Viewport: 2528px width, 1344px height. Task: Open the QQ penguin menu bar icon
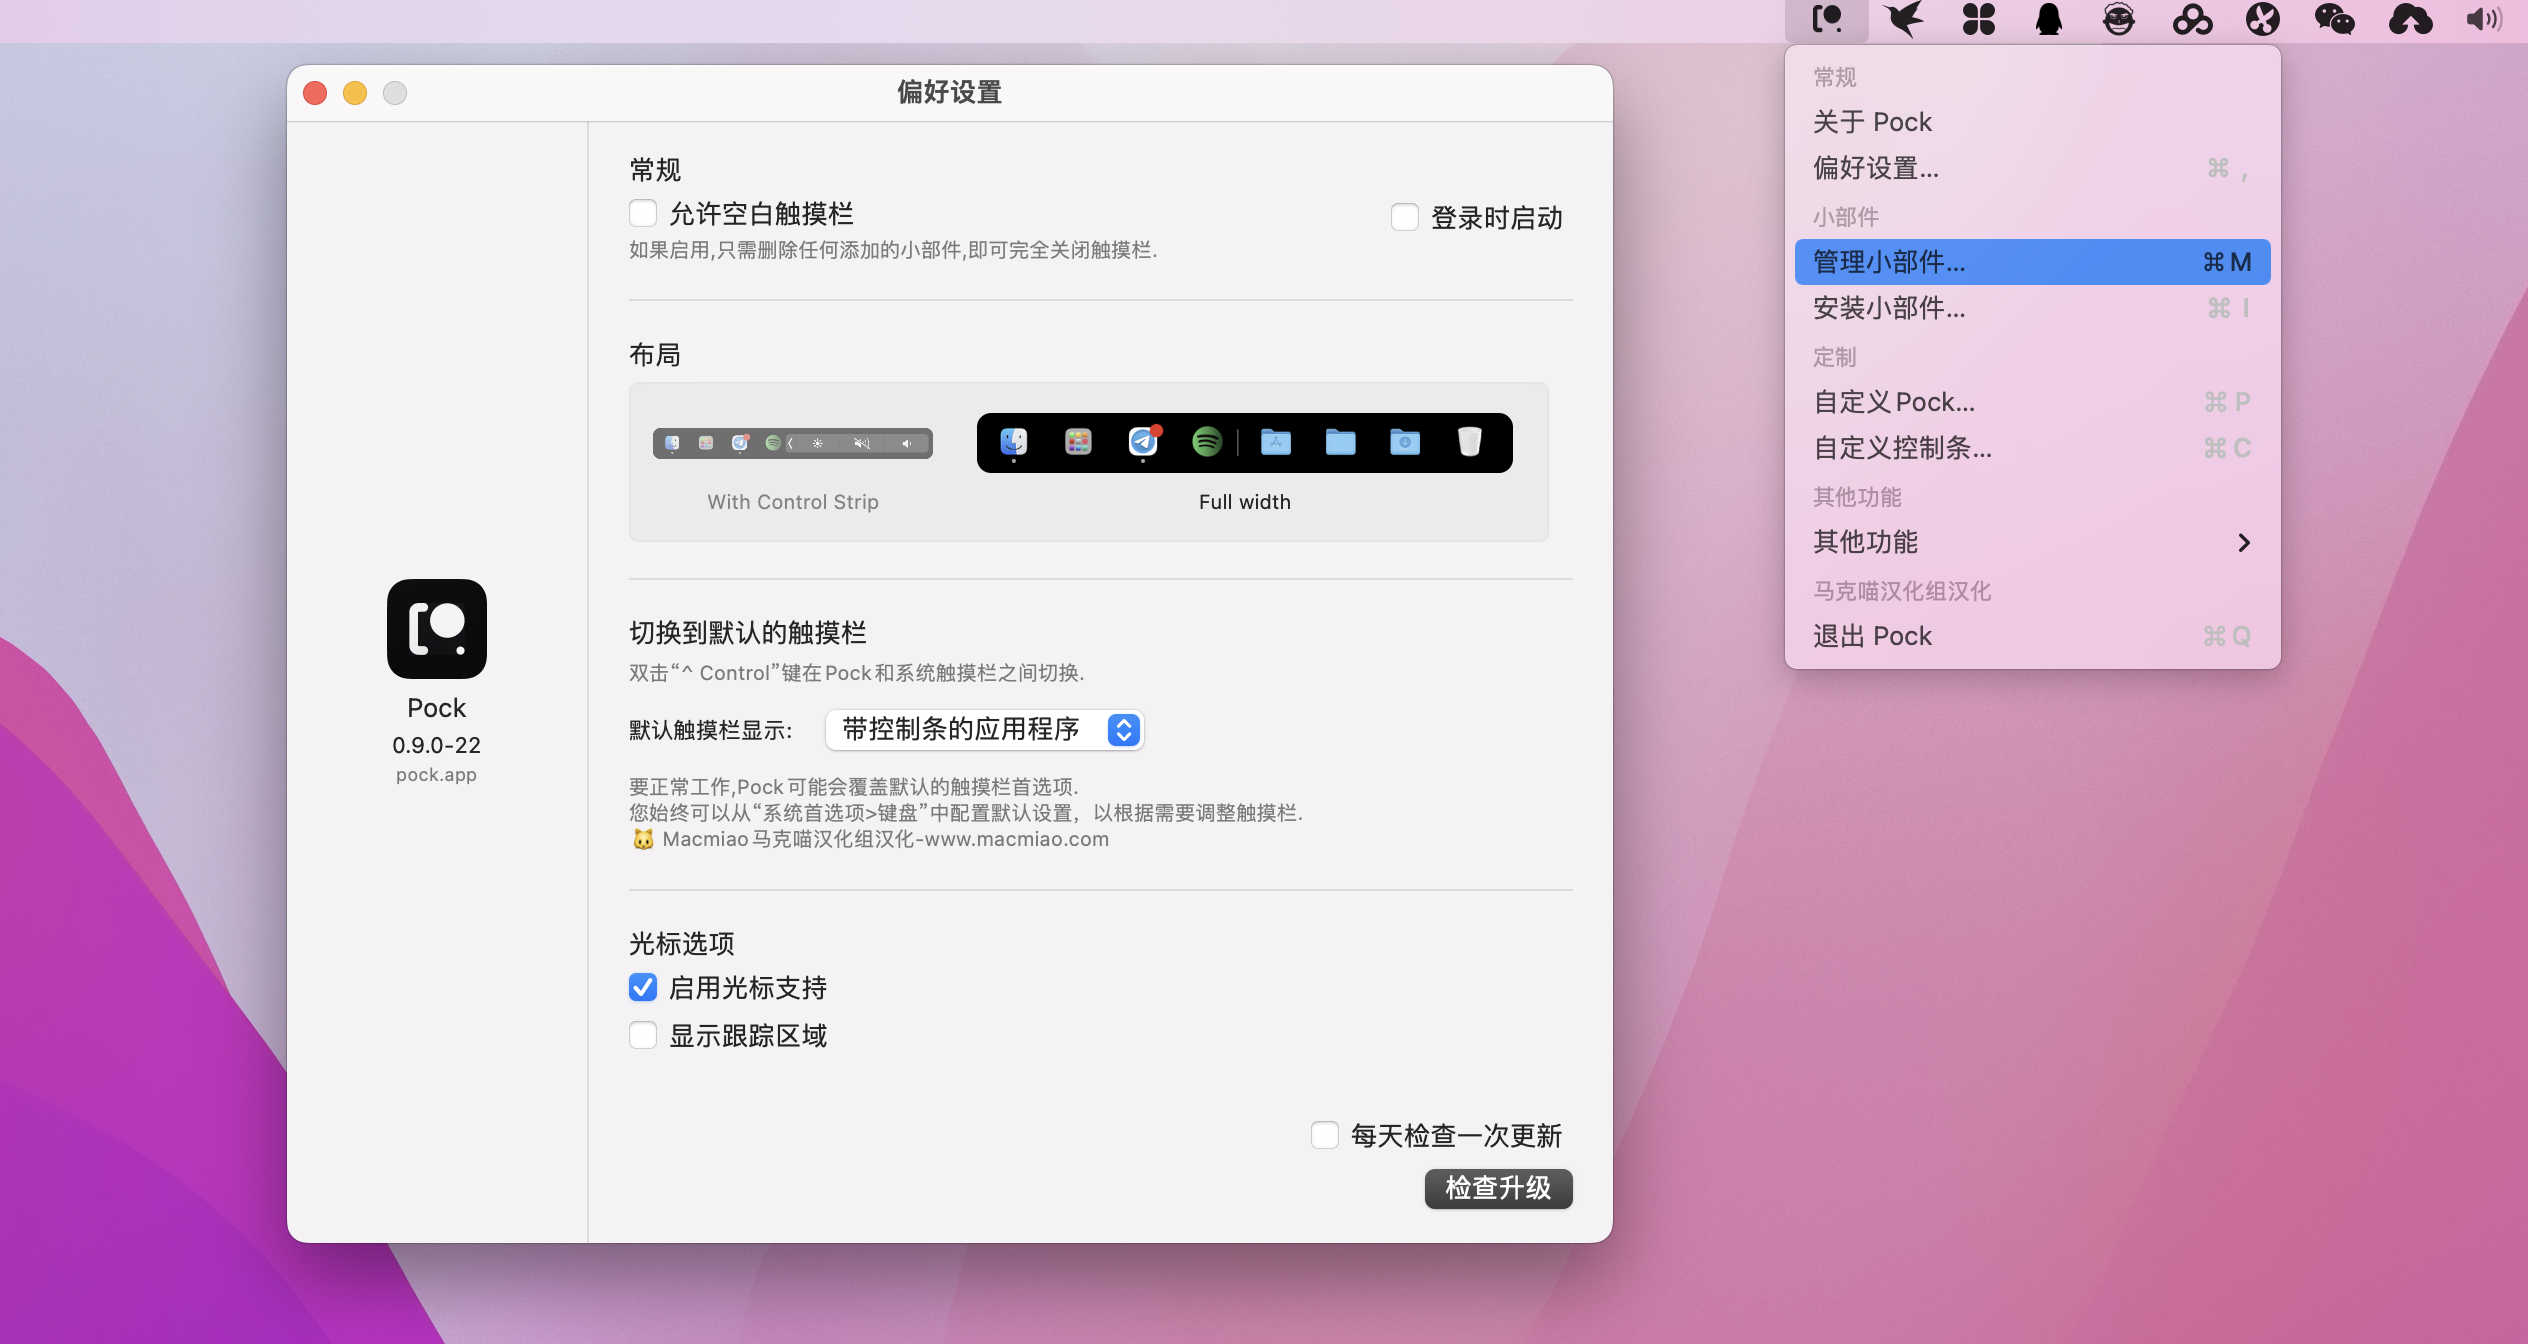pos(2049,19)
